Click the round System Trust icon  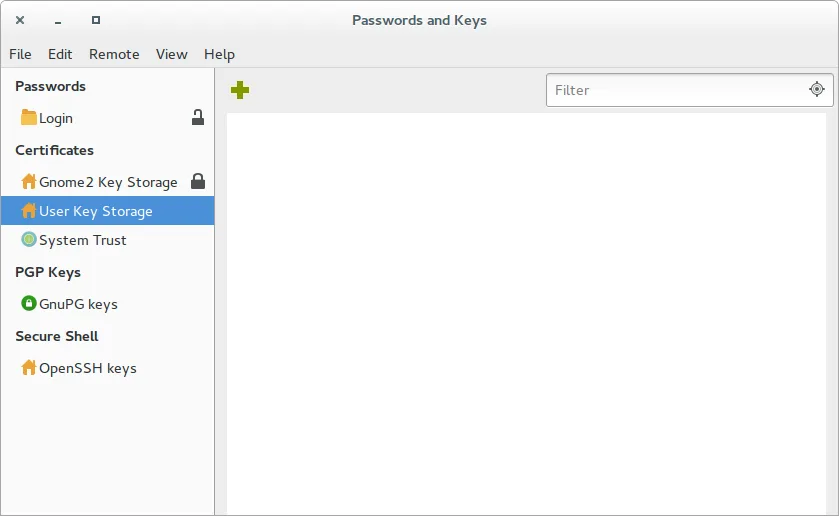point(28,239)
